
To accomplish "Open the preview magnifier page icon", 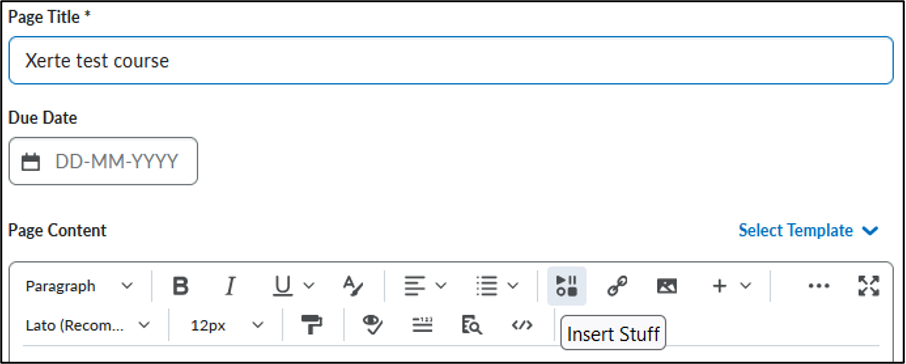I will tap(472, 325).
